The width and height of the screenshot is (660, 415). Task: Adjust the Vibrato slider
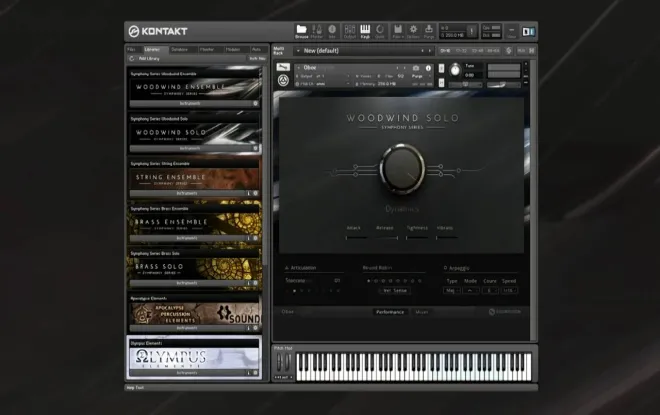(x=447, y=238)
